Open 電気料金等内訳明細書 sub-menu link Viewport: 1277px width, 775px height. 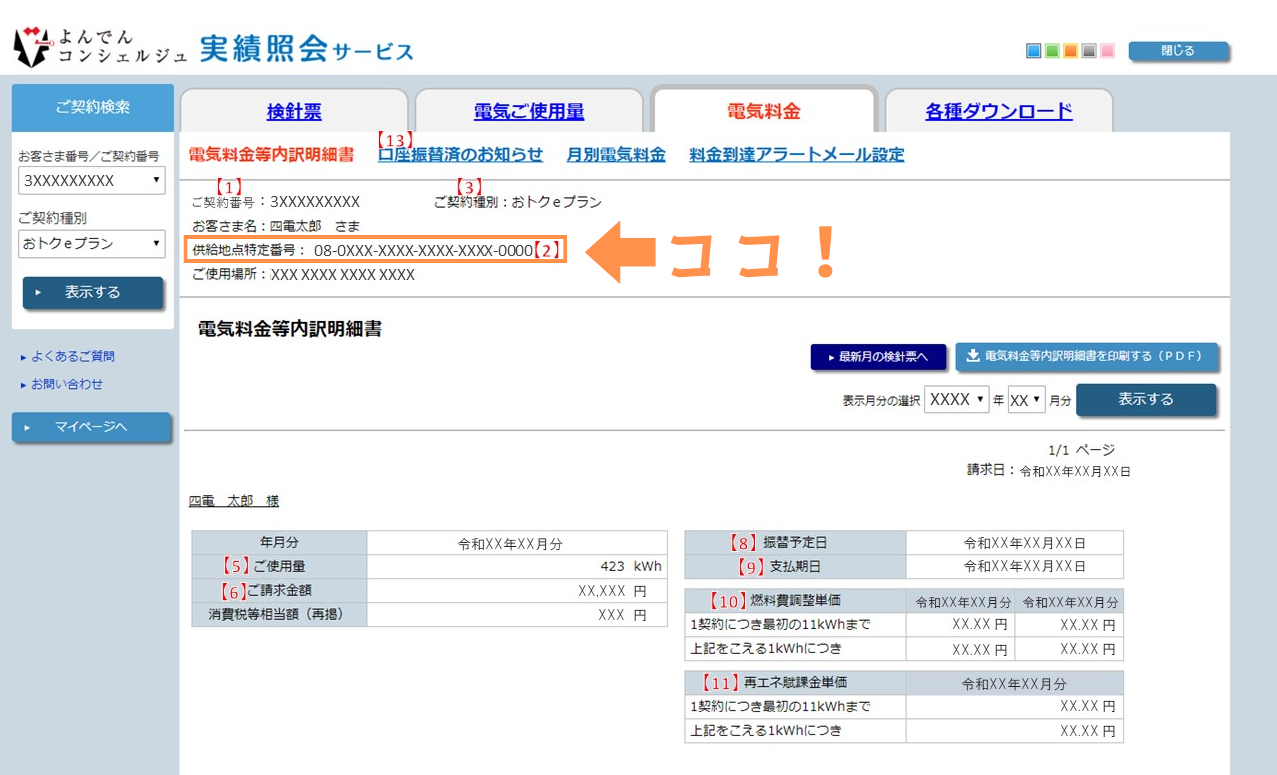(x=271, y=155)
